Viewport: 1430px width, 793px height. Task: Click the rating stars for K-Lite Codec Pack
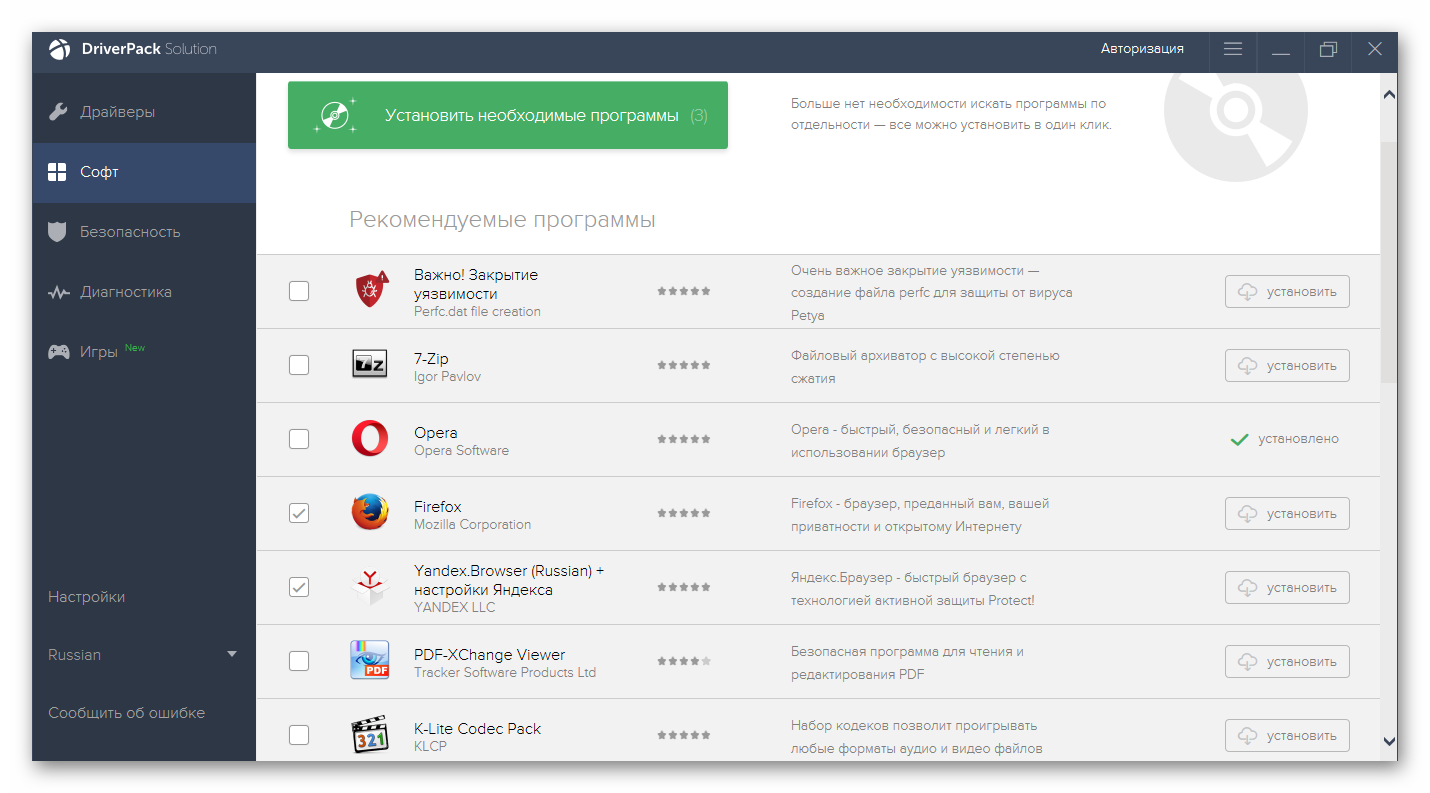pos(684,735)
